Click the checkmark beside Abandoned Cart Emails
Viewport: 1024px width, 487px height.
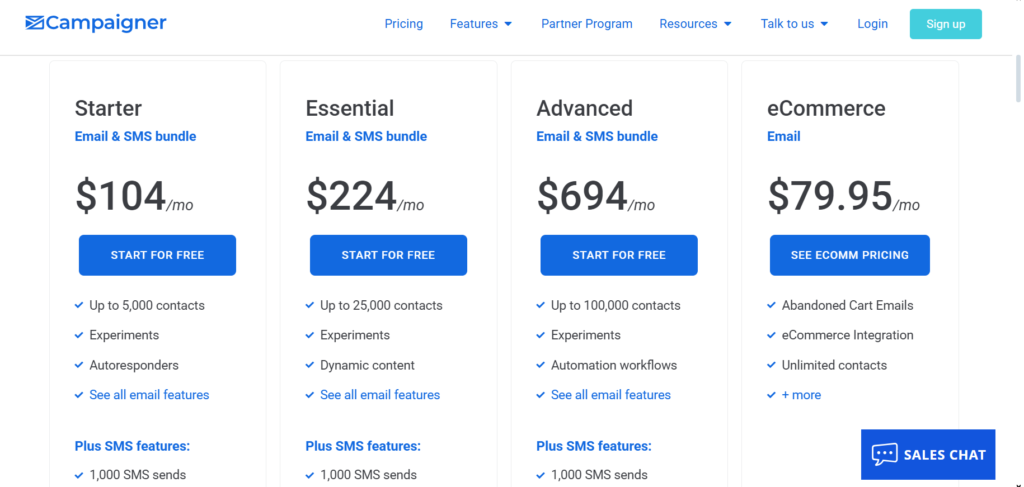pos(771,305)
